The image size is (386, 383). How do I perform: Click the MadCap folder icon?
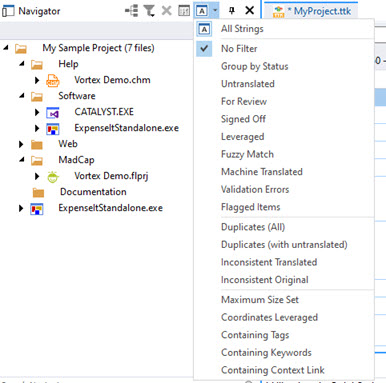37,161
